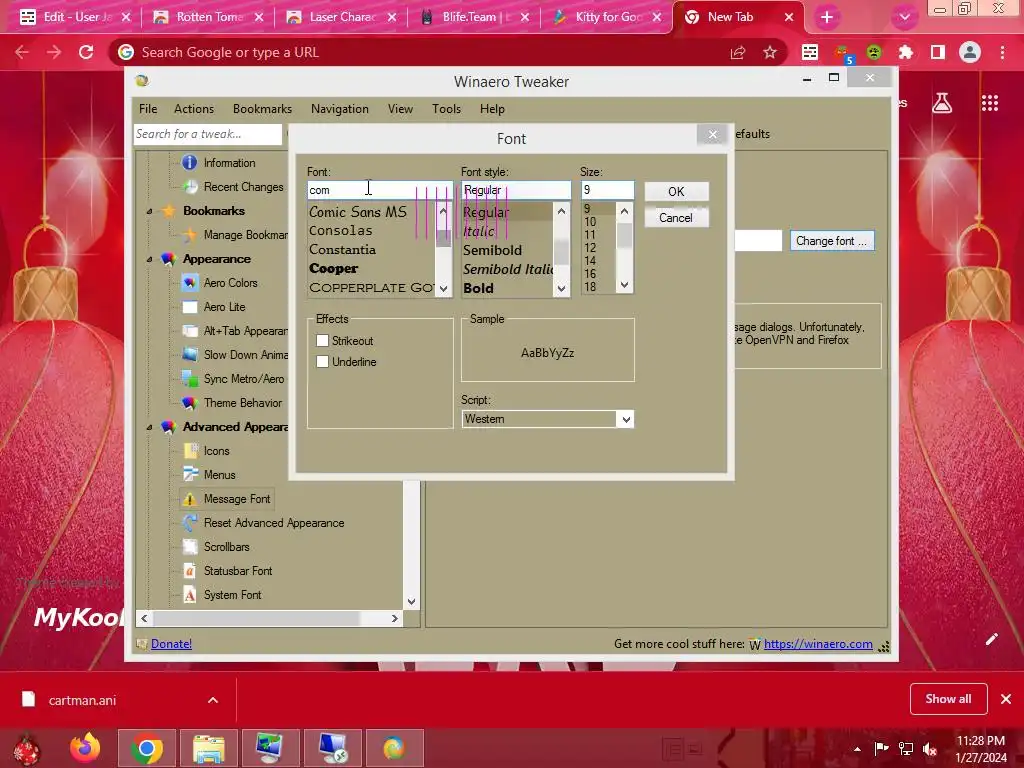1024x768 pixels.
Task: Click the Sync Metro/Aero icon
Action: (189, 379)
